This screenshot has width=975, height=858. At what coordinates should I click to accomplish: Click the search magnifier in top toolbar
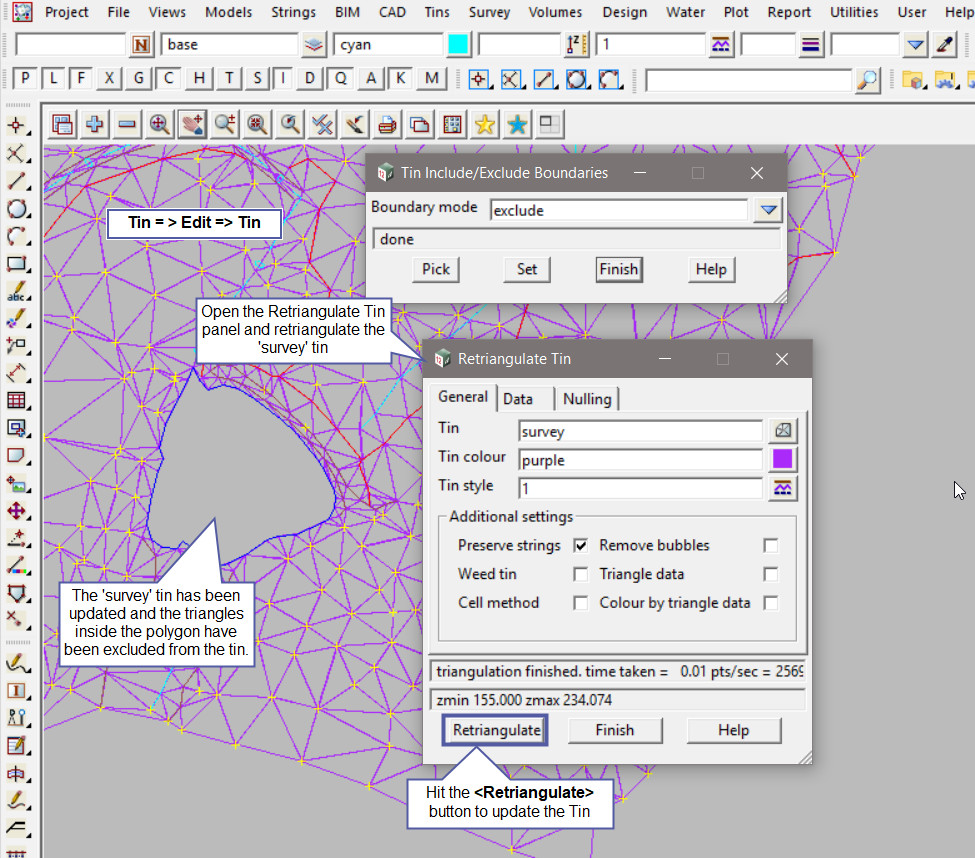coord(869,79)
